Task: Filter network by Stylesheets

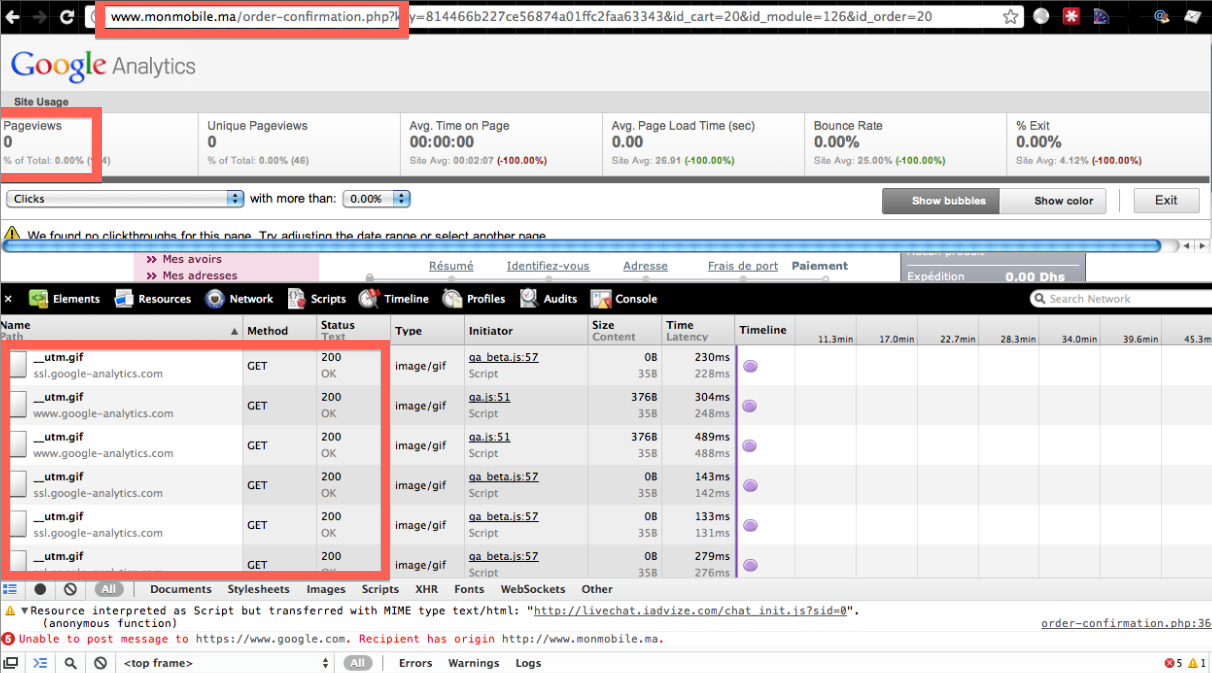Action: [258, 589]
